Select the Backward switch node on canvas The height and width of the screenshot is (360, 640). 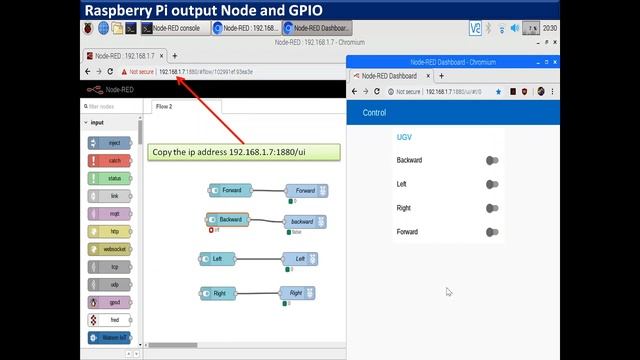(x=227, y=220)
